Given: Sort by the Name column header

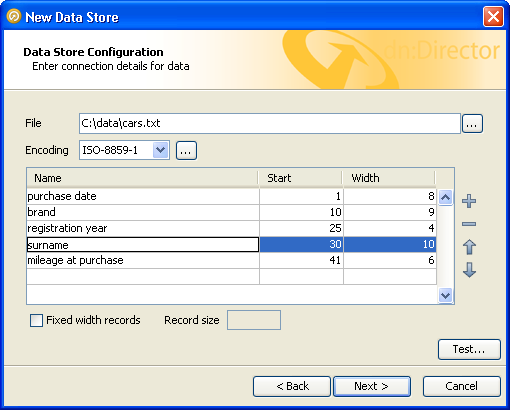Looking at the screenshot, I should 142,178.
